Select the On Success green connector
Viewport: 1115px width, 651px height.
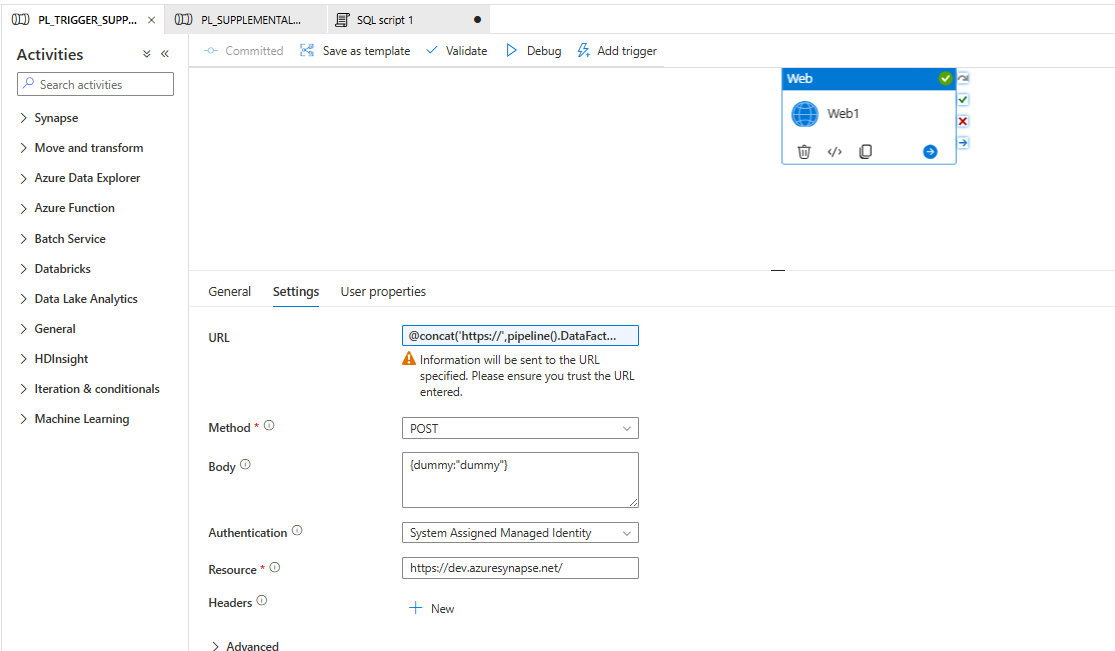963,100
